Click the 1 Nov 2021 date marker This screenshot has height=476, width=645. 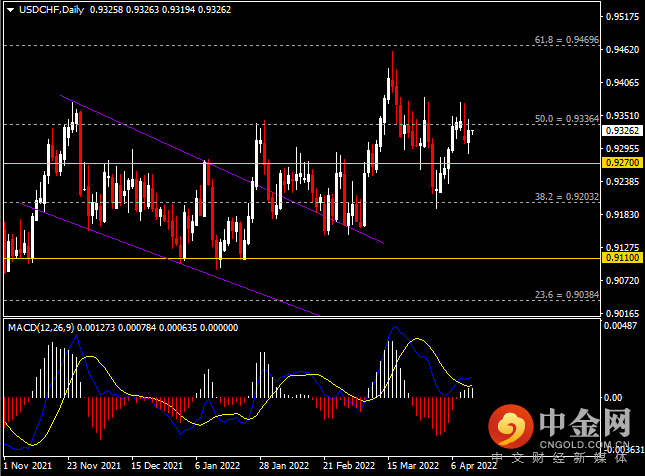click(x=28, y=466)
